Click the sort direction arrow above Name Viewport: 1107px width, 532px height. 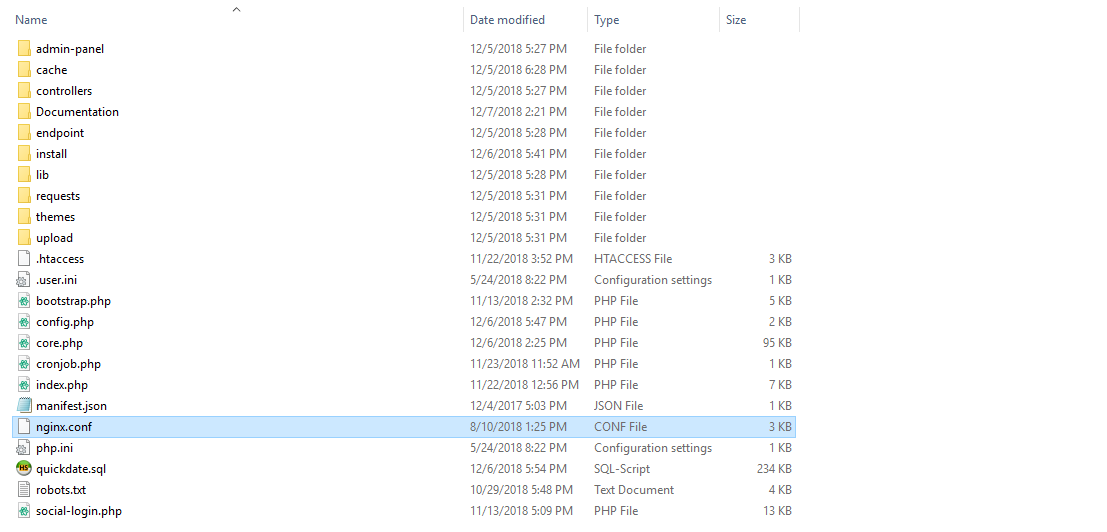click(236, 9)
